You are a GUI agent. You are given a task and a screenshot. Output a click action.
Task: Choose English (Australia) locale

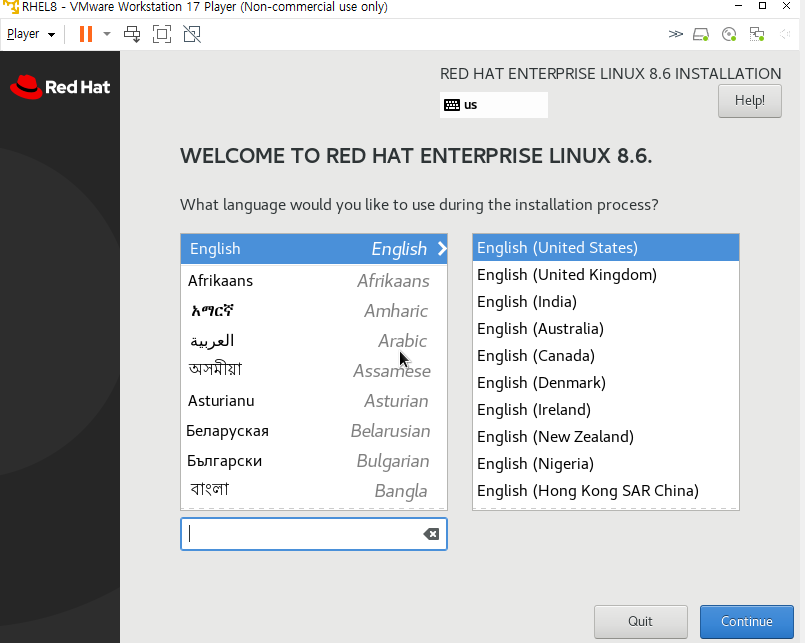click(x=606, y=329)
